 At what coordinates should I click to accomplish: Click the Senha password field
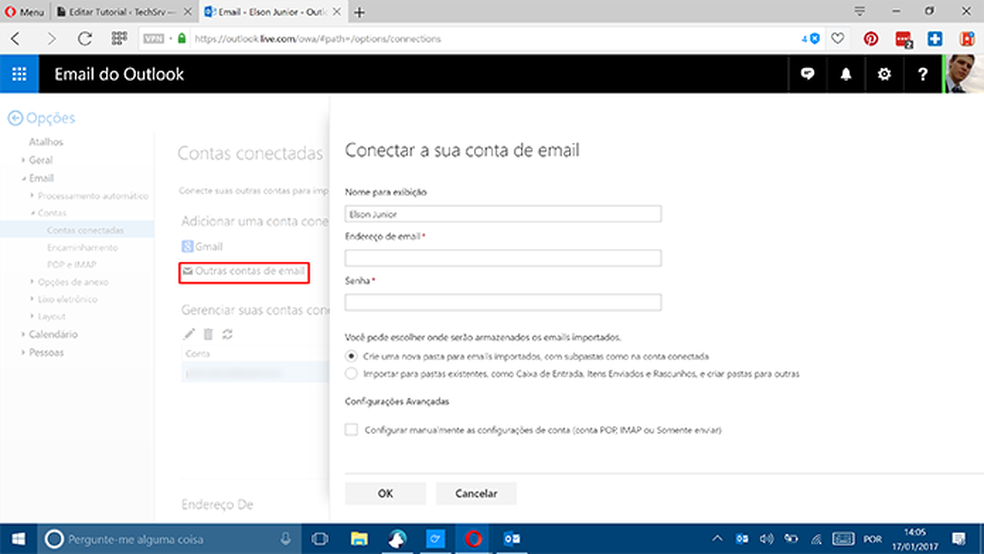pos(503,302)
